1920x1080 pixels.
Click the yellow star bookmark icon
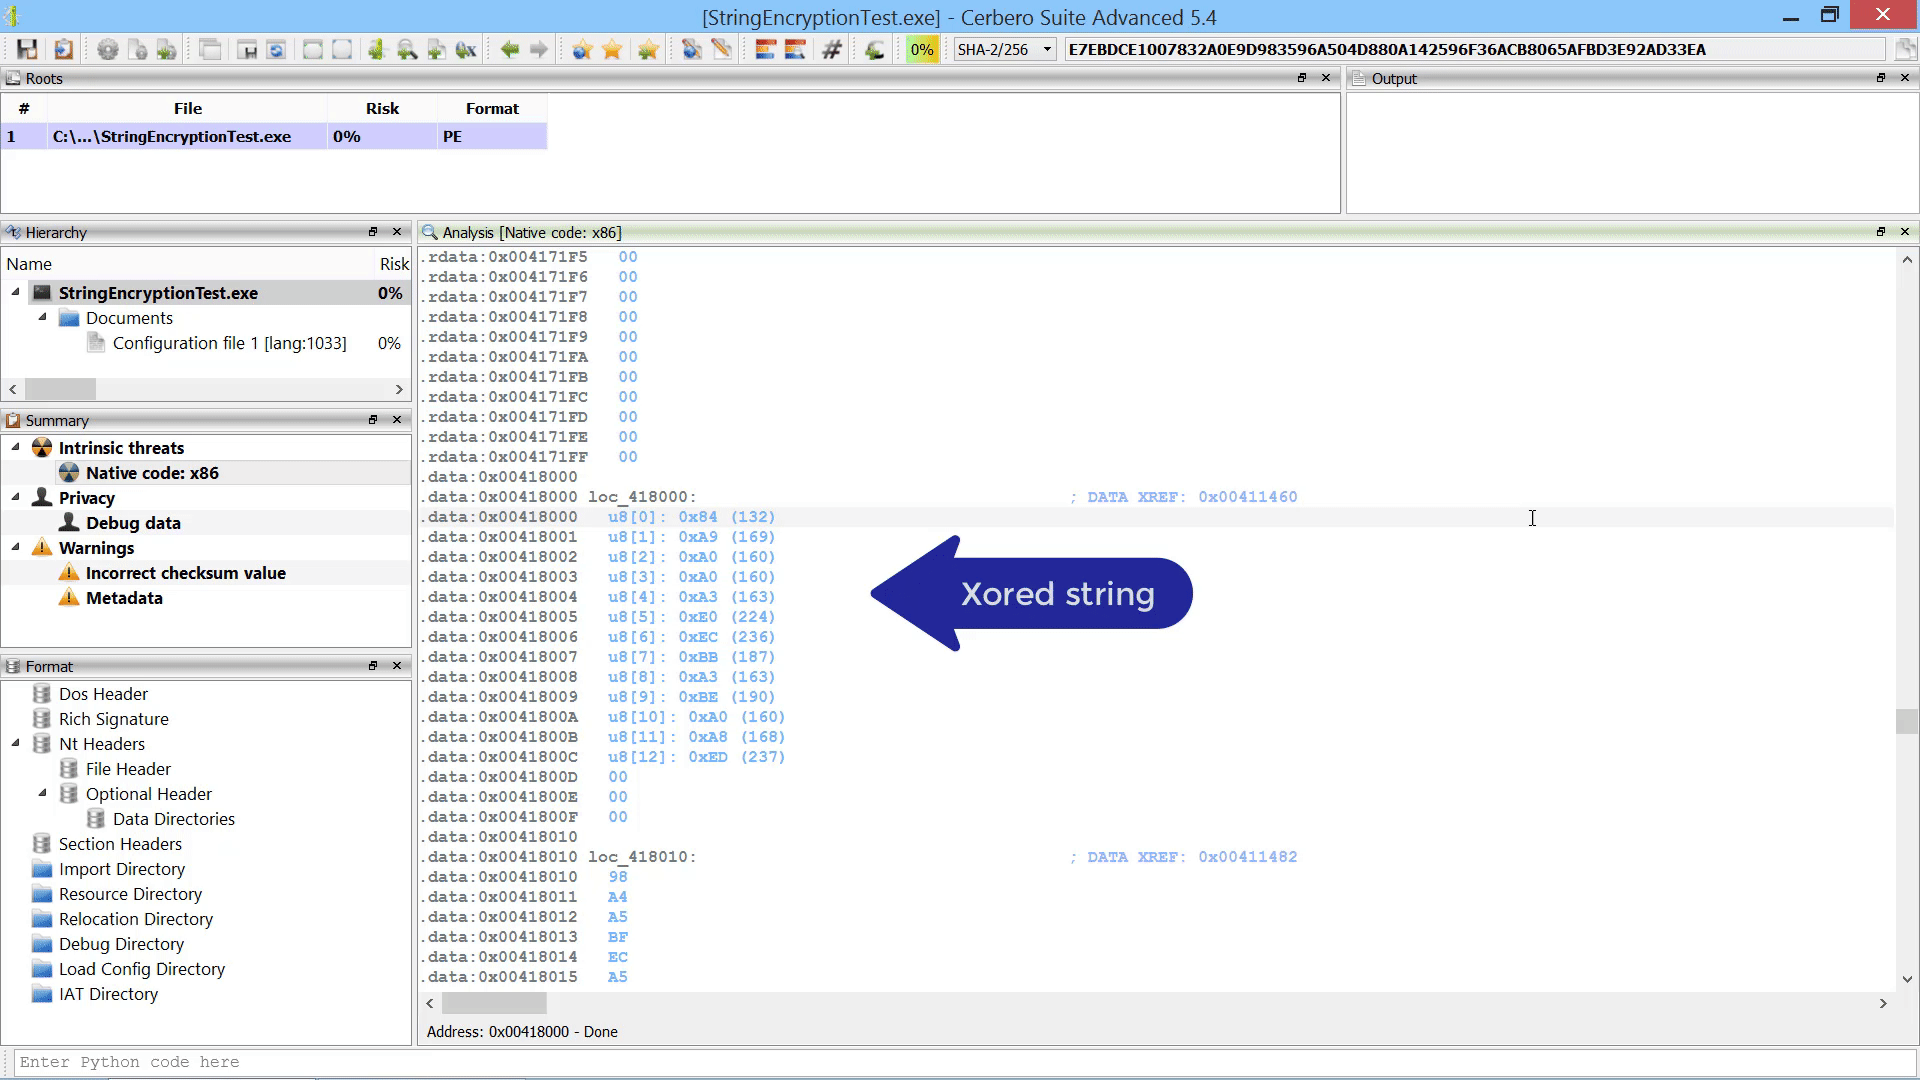point(612,48)
